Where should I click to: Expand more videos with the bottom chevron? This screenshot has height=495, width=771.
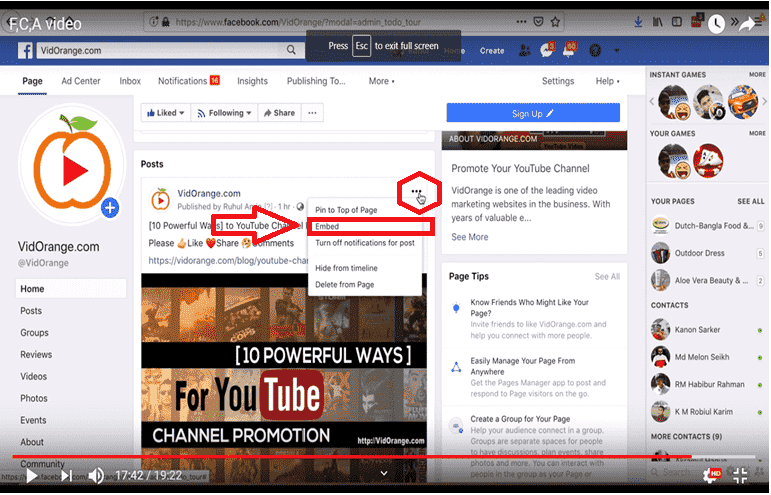(384, 473)
